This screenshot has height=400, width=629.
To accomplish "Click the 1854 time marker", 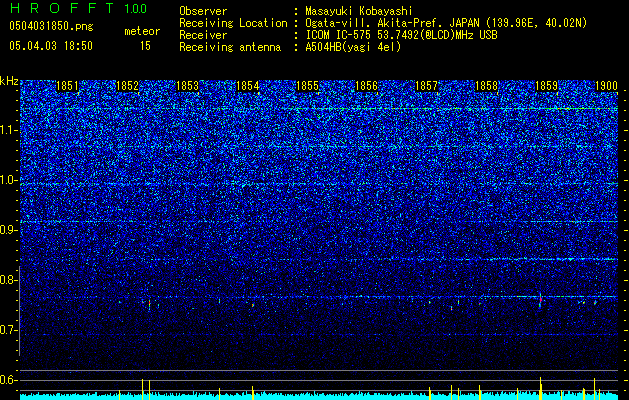I will point(248,86).
